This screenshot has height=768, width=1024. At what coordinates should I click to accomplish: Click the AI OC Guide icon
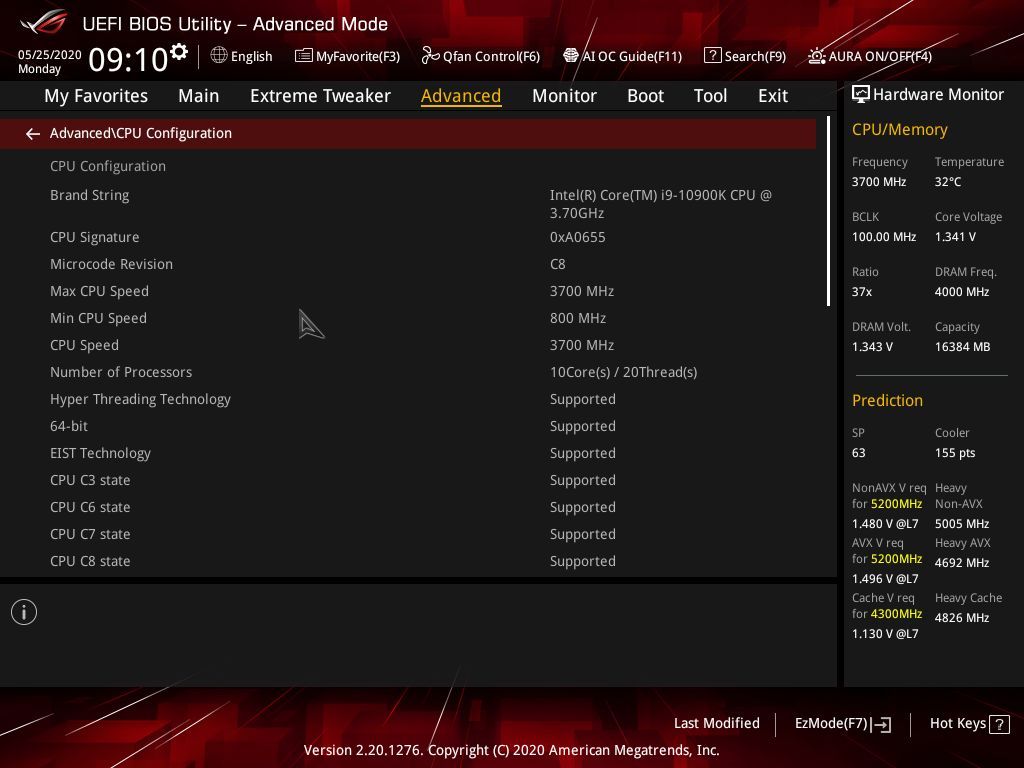coord(570,56)
